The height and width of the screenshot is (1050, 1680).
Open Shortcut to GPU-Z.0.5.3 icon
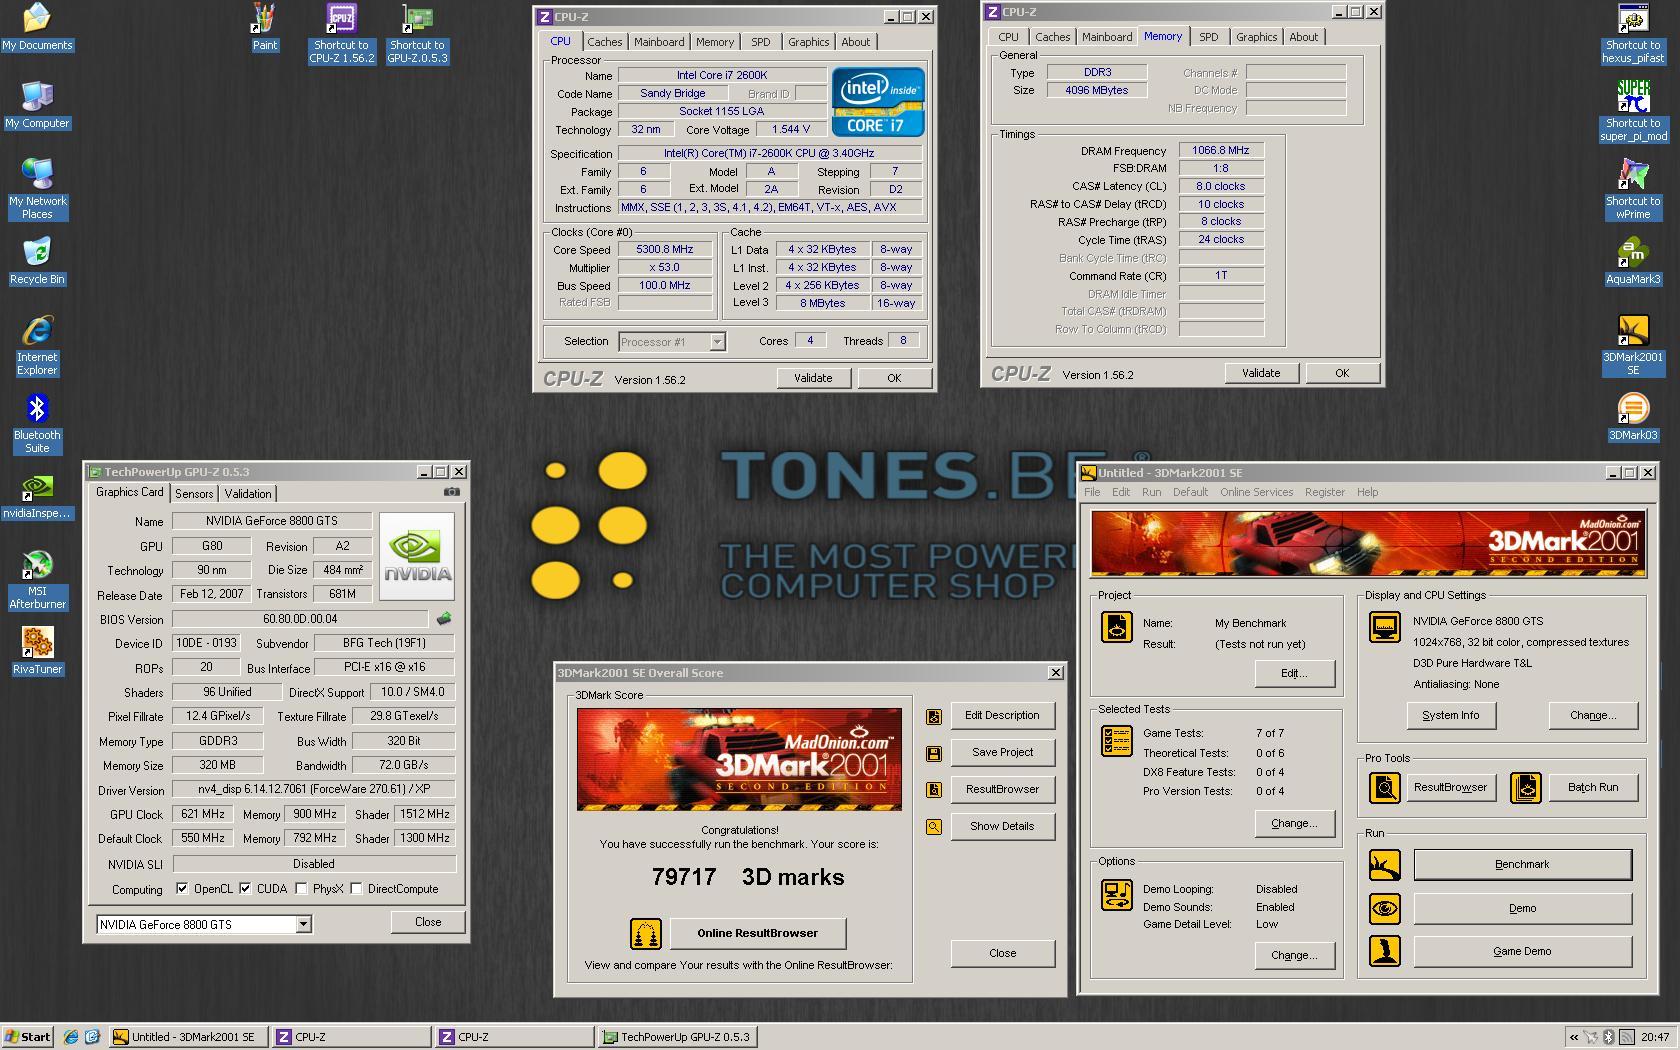(x=417, y=33)
